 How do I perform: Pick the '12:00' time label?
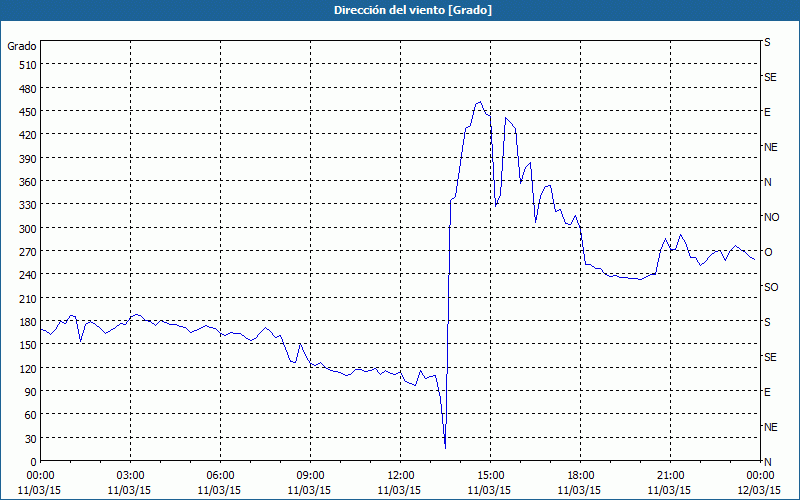point(401,476)
